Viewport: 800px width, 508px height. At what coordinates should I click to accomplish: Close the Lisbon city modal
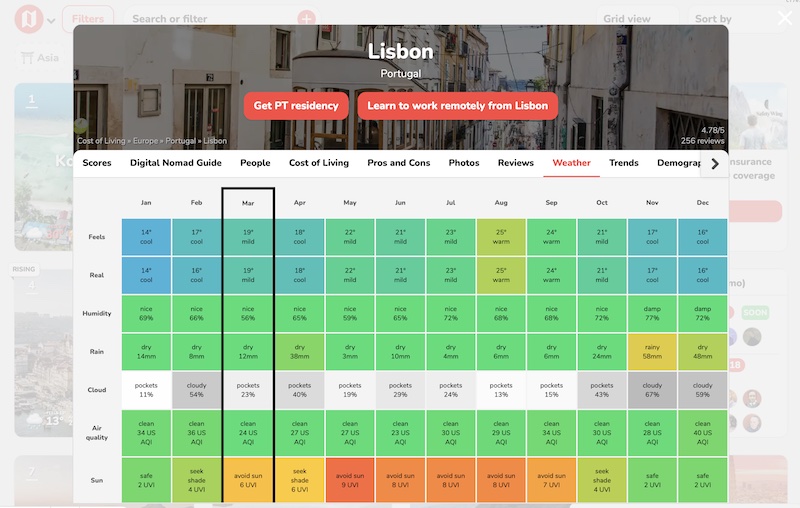[785, 18]
